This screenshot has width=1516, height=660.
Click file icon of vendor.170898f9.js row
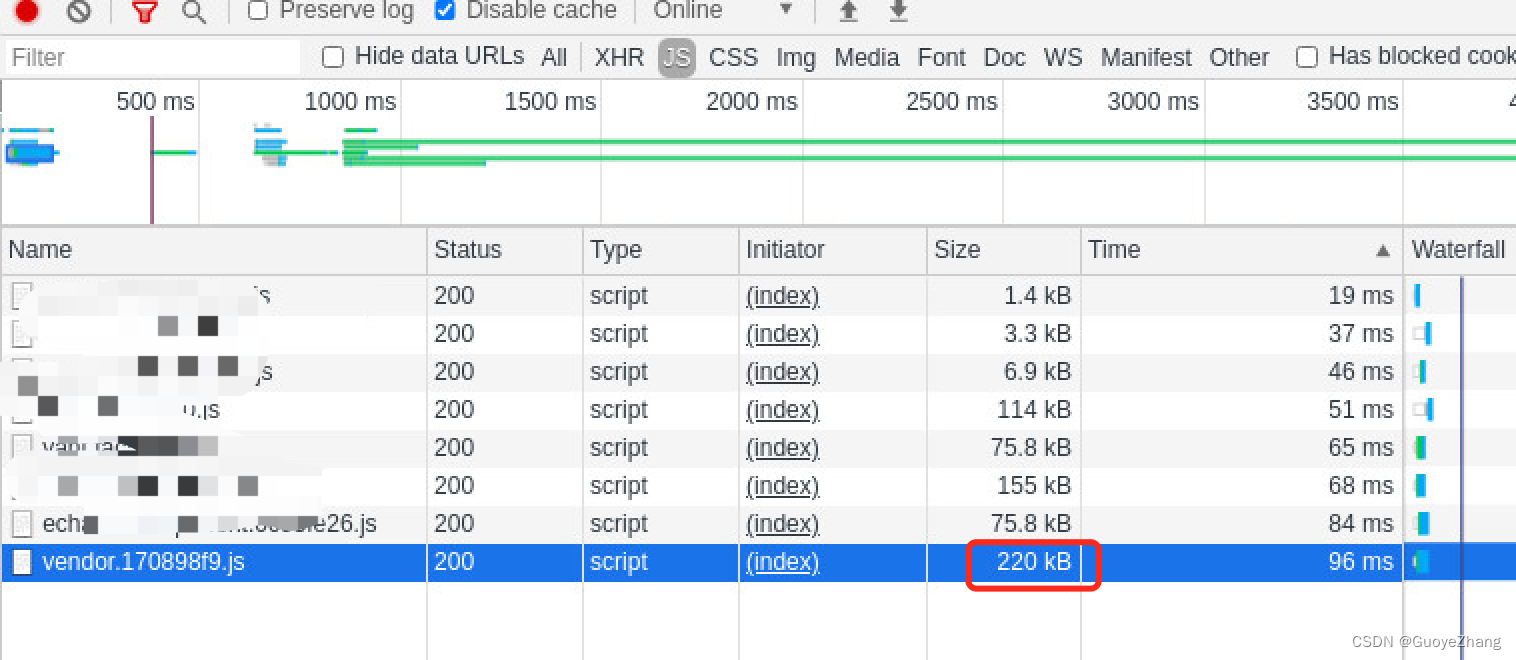[x=22, y=562]
